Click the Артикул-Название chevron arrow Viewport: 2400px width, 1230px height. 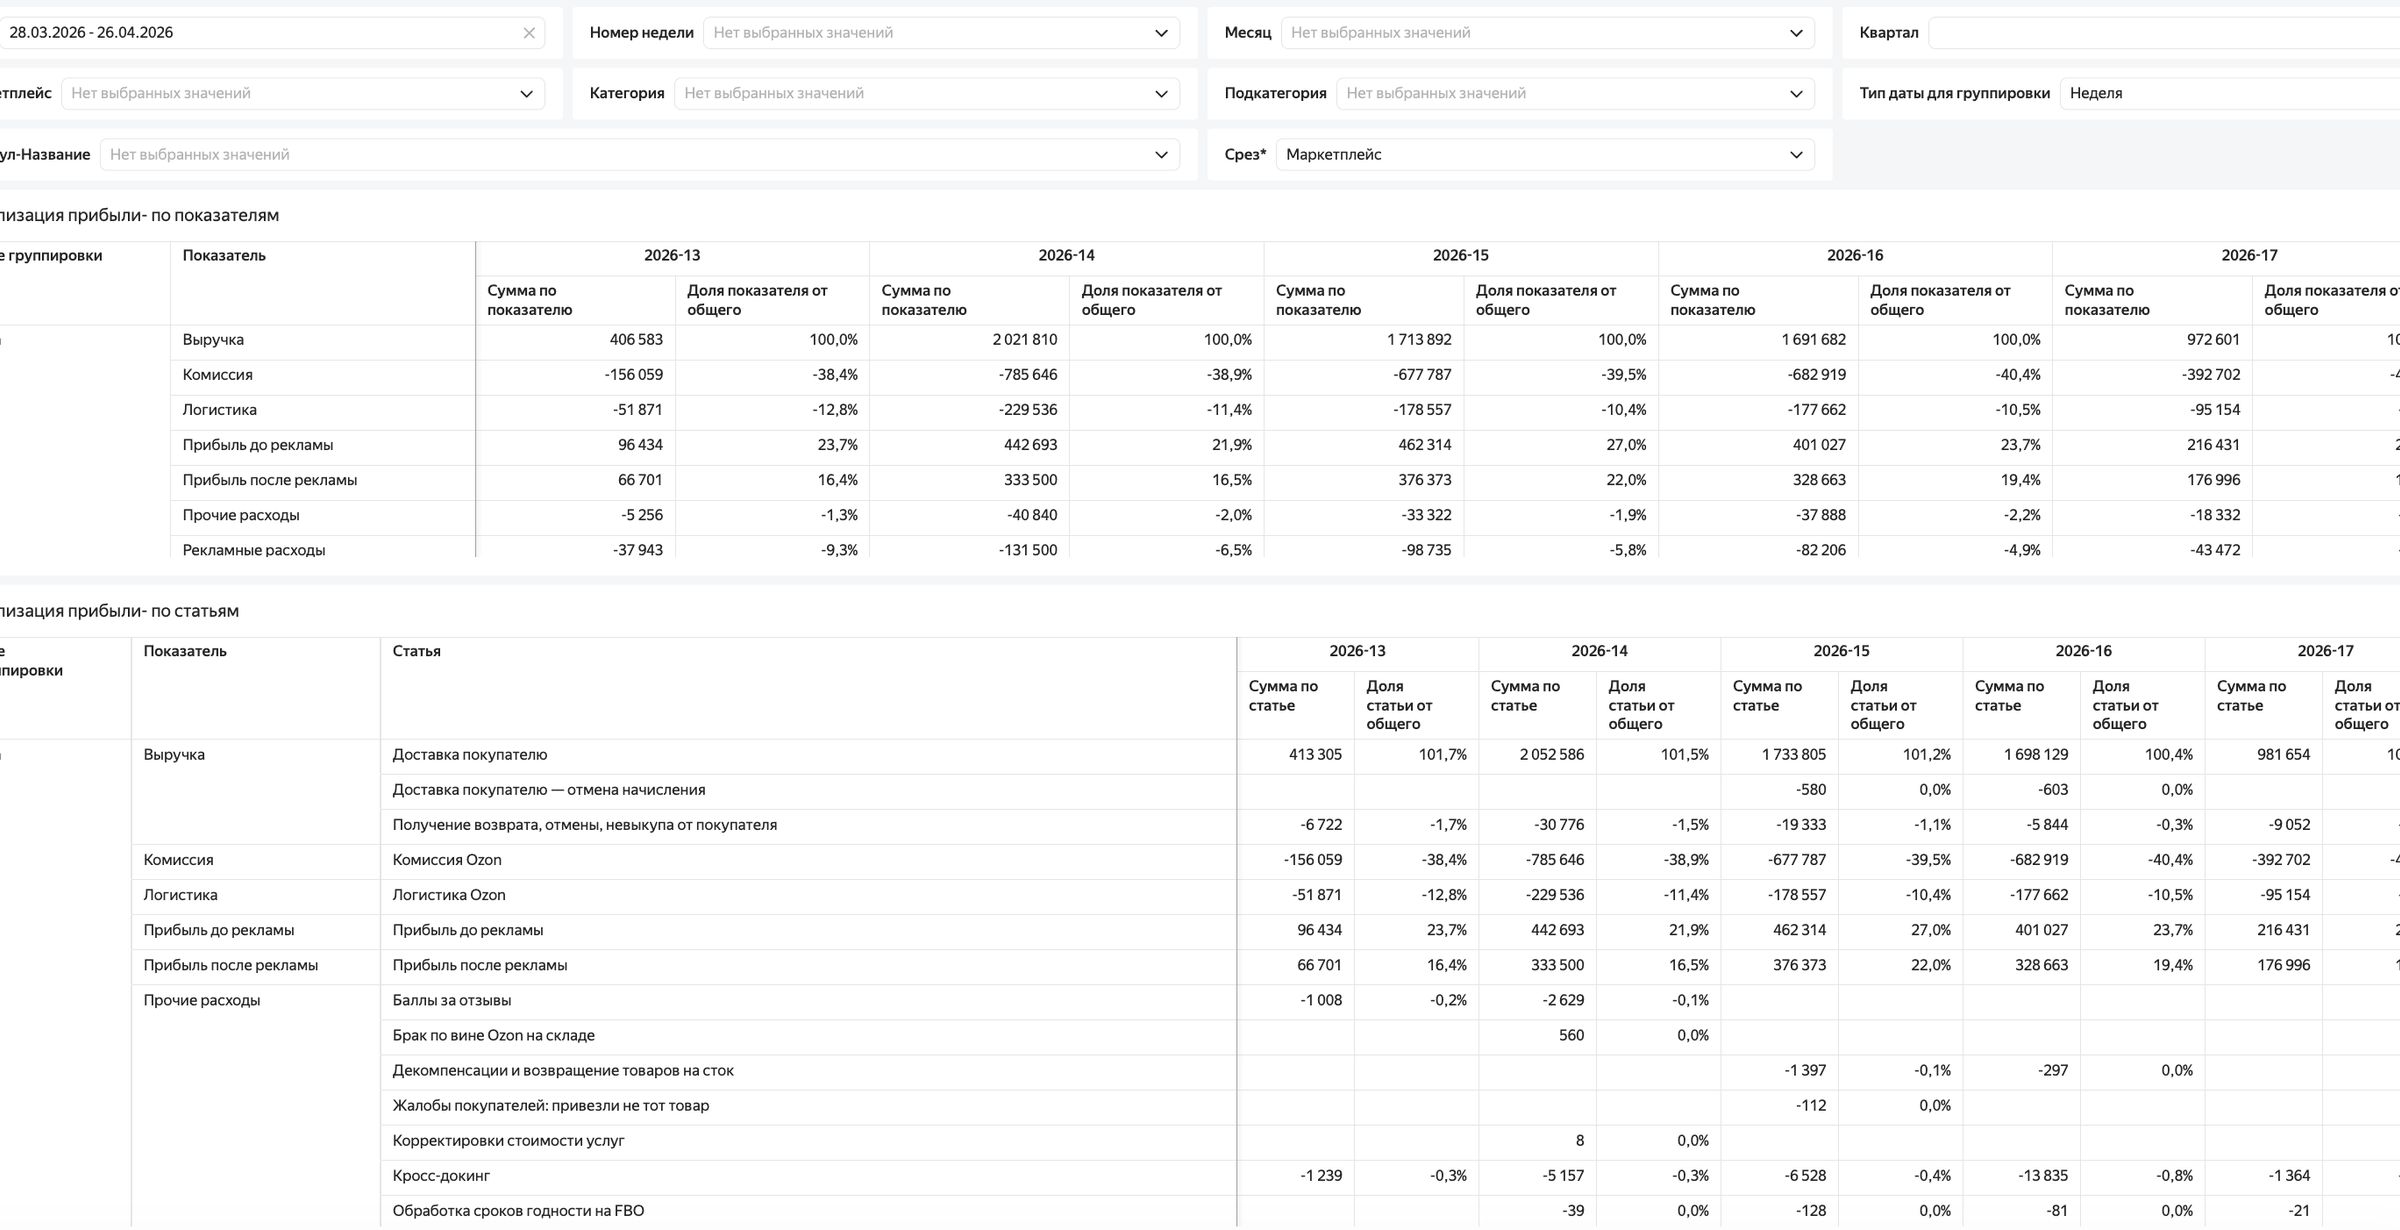click(1161, 155)
